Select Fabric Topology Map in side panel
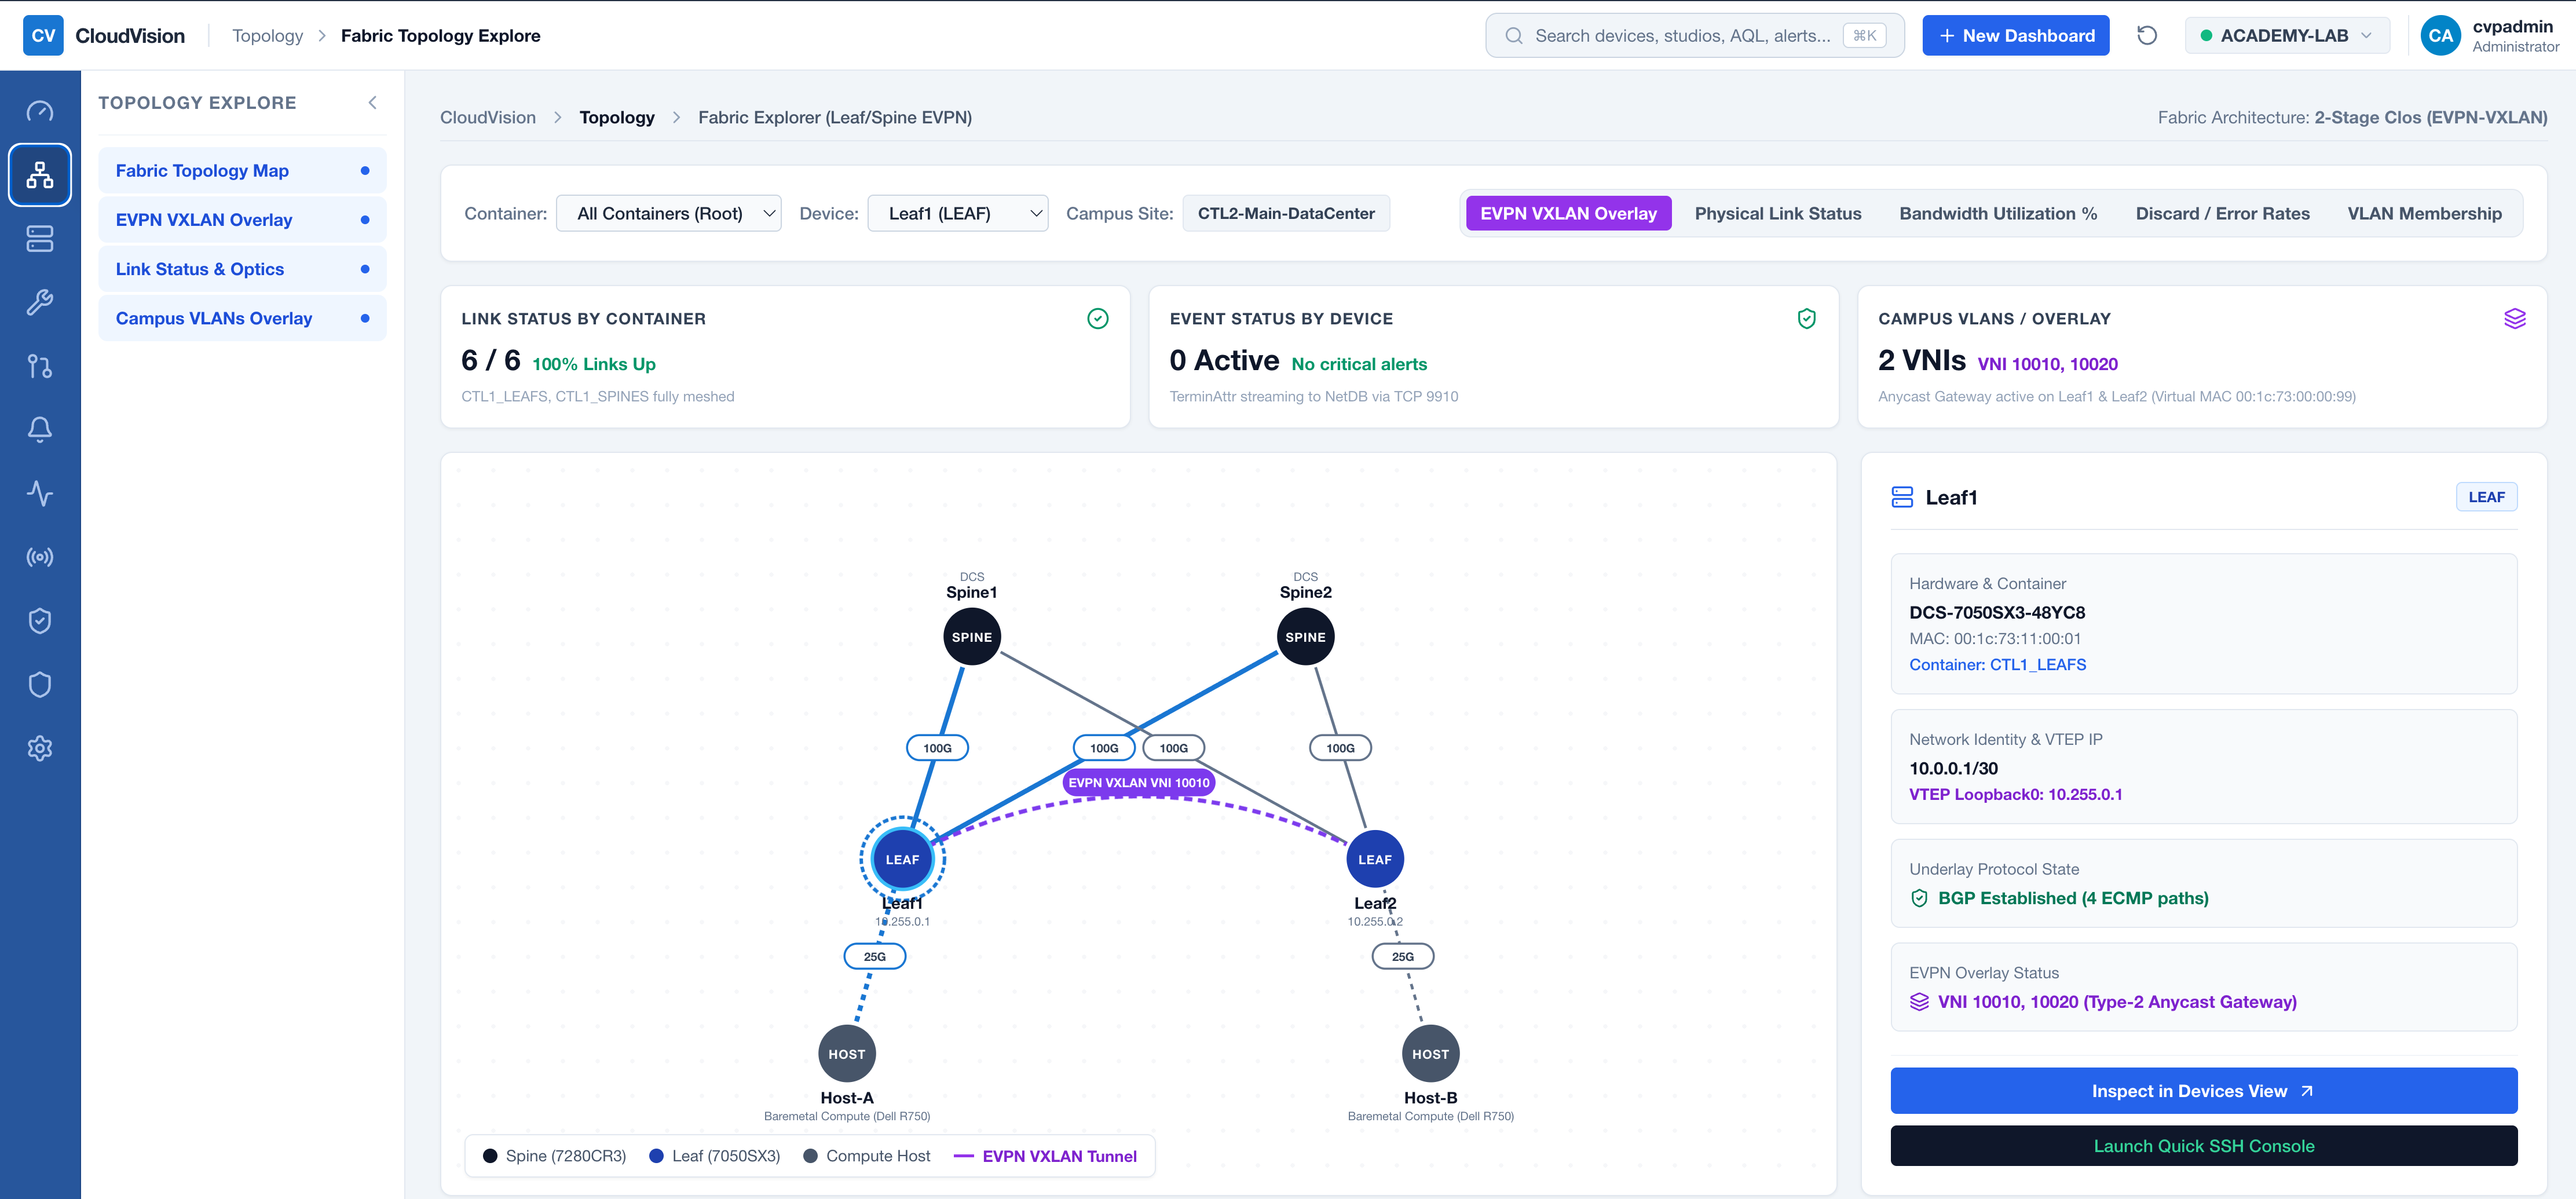 pyautogui.click(x=242, y=171)
